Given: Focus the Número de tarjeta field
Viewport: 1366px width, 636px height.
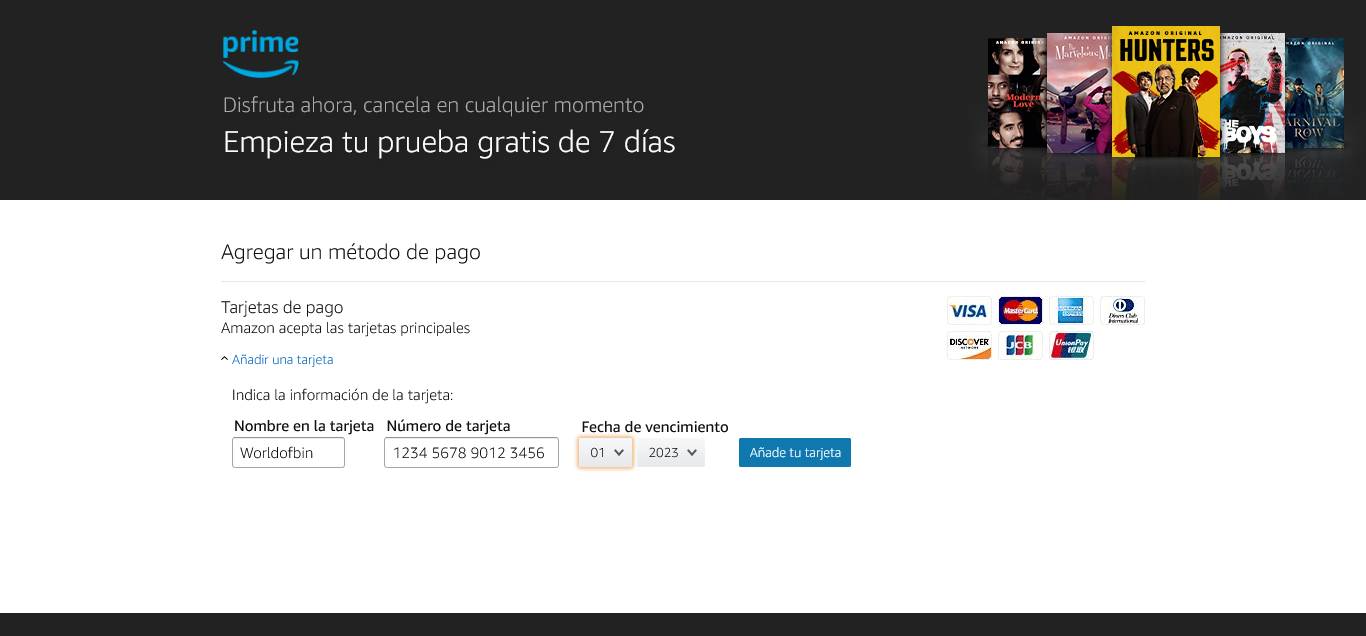Looking at the screenshot, I should coord(471,452).
